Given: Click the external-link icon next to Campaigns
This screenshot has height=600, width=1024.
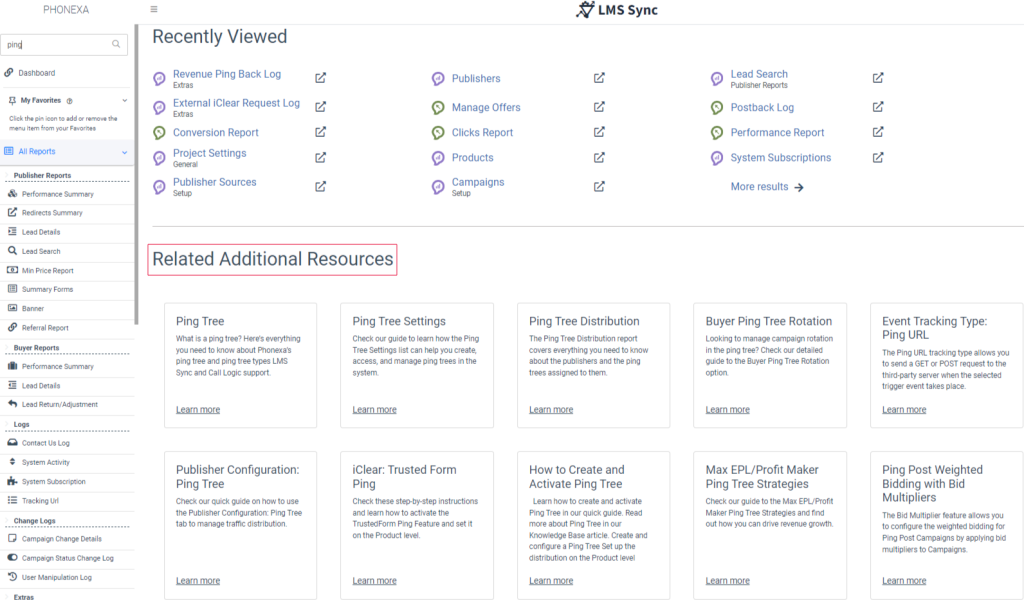Looking at the screenshot, I should [x=600, y=187].
